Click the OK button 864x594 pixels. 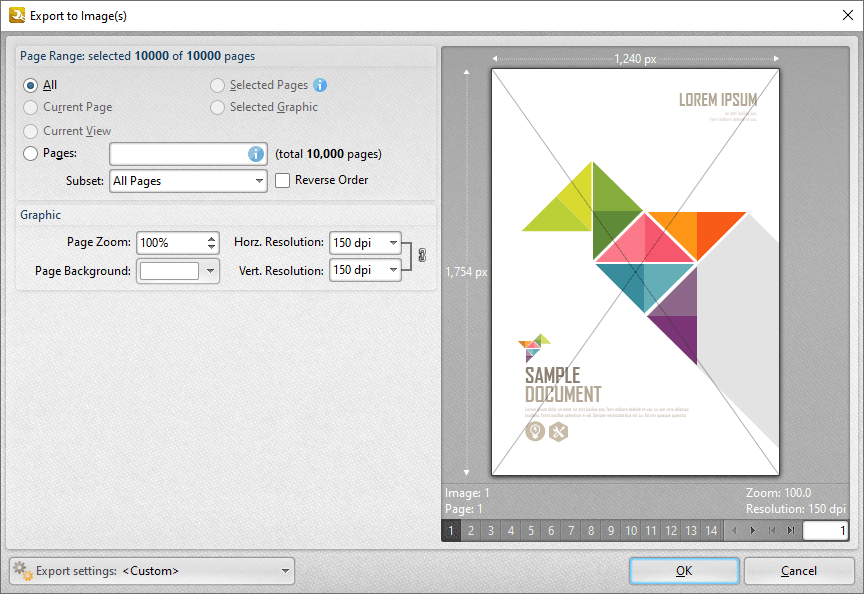(684, 570)
